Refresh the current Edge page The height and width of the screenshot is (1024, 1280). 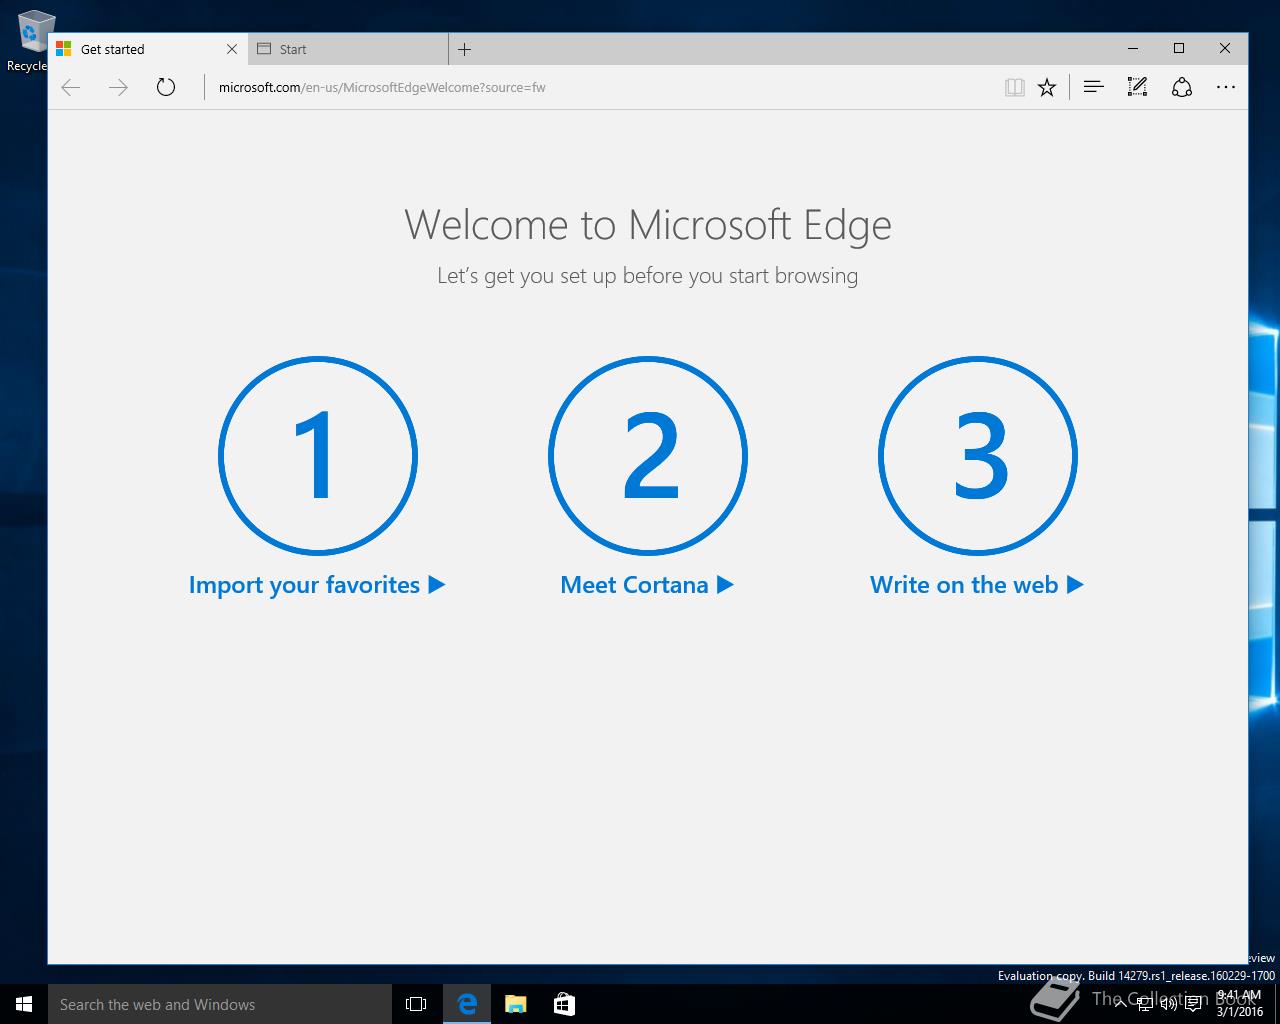click(x=166, y=88)
